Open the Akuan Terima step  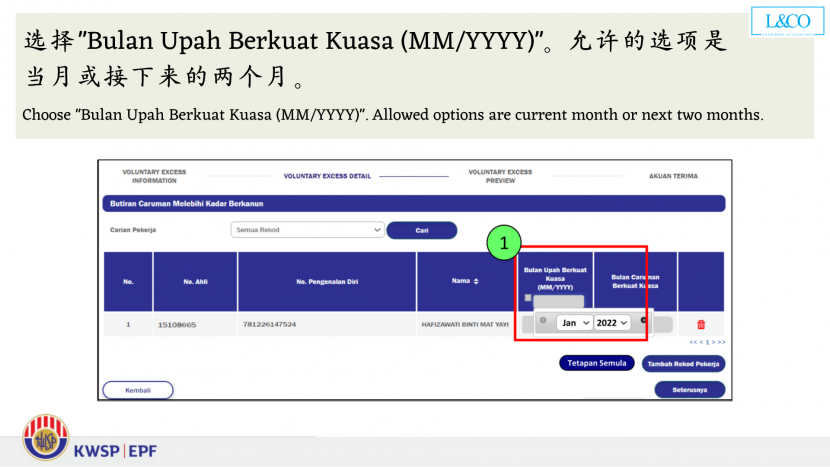tap(673, 176)
